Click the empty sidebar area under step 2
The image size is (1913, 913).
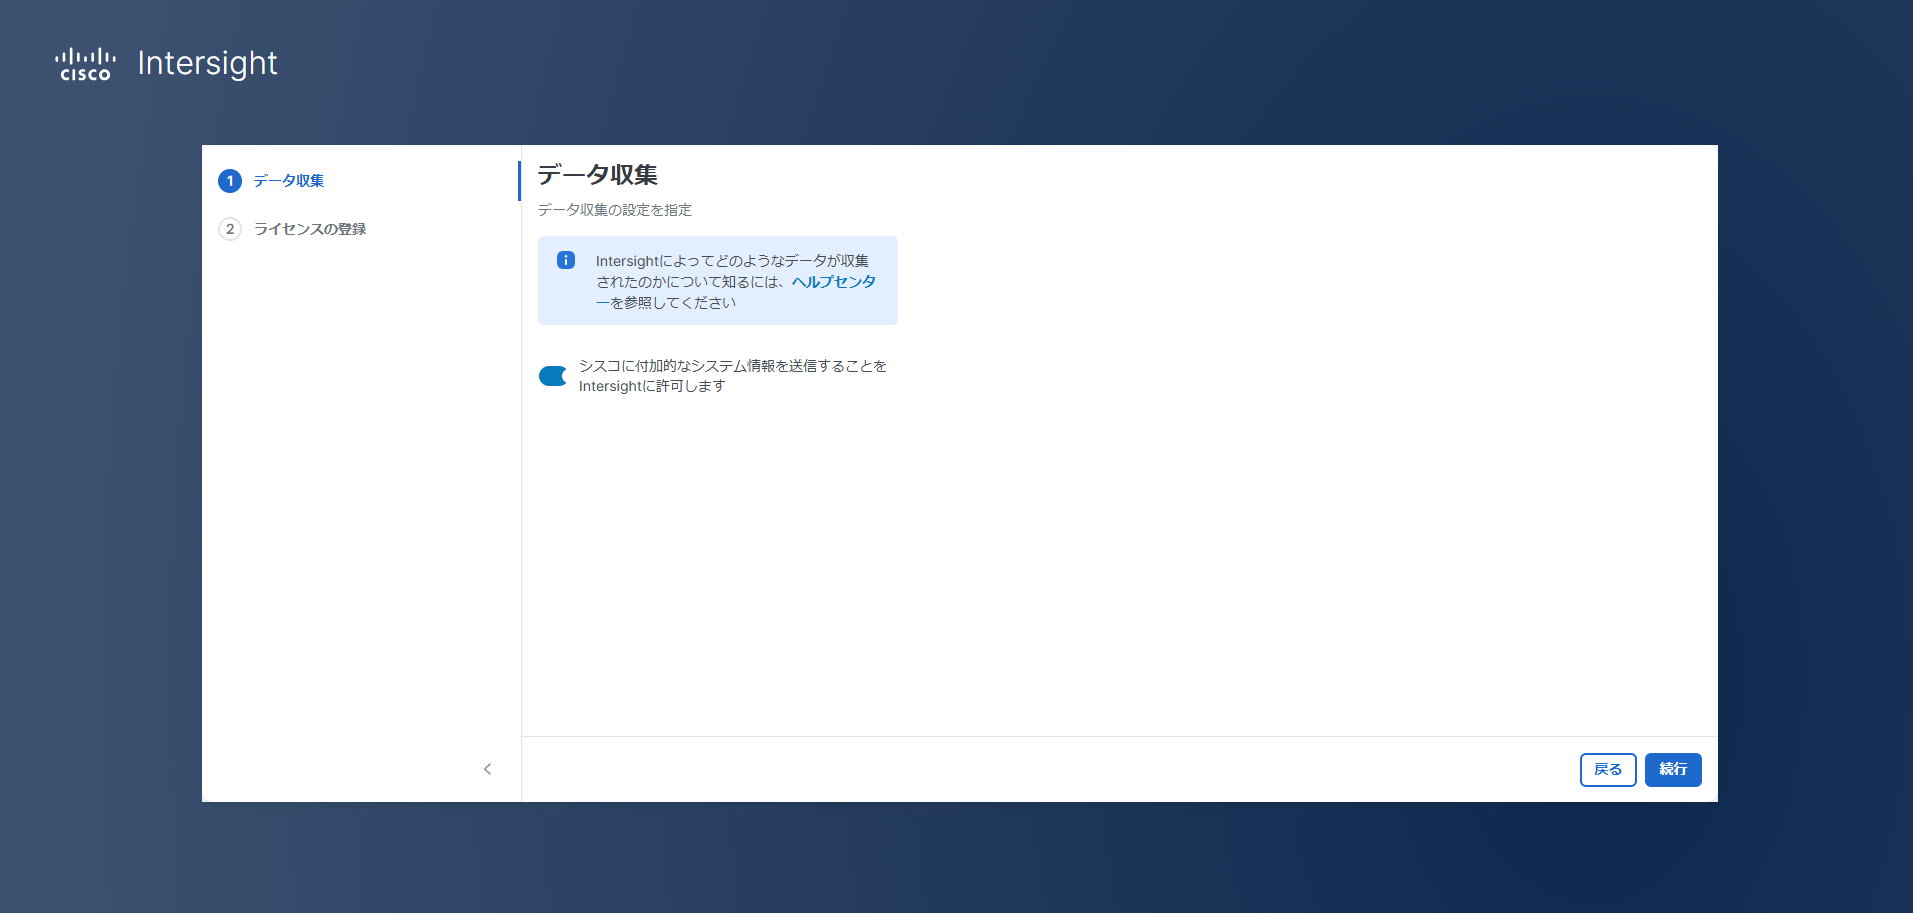click(x=360, y=480)
